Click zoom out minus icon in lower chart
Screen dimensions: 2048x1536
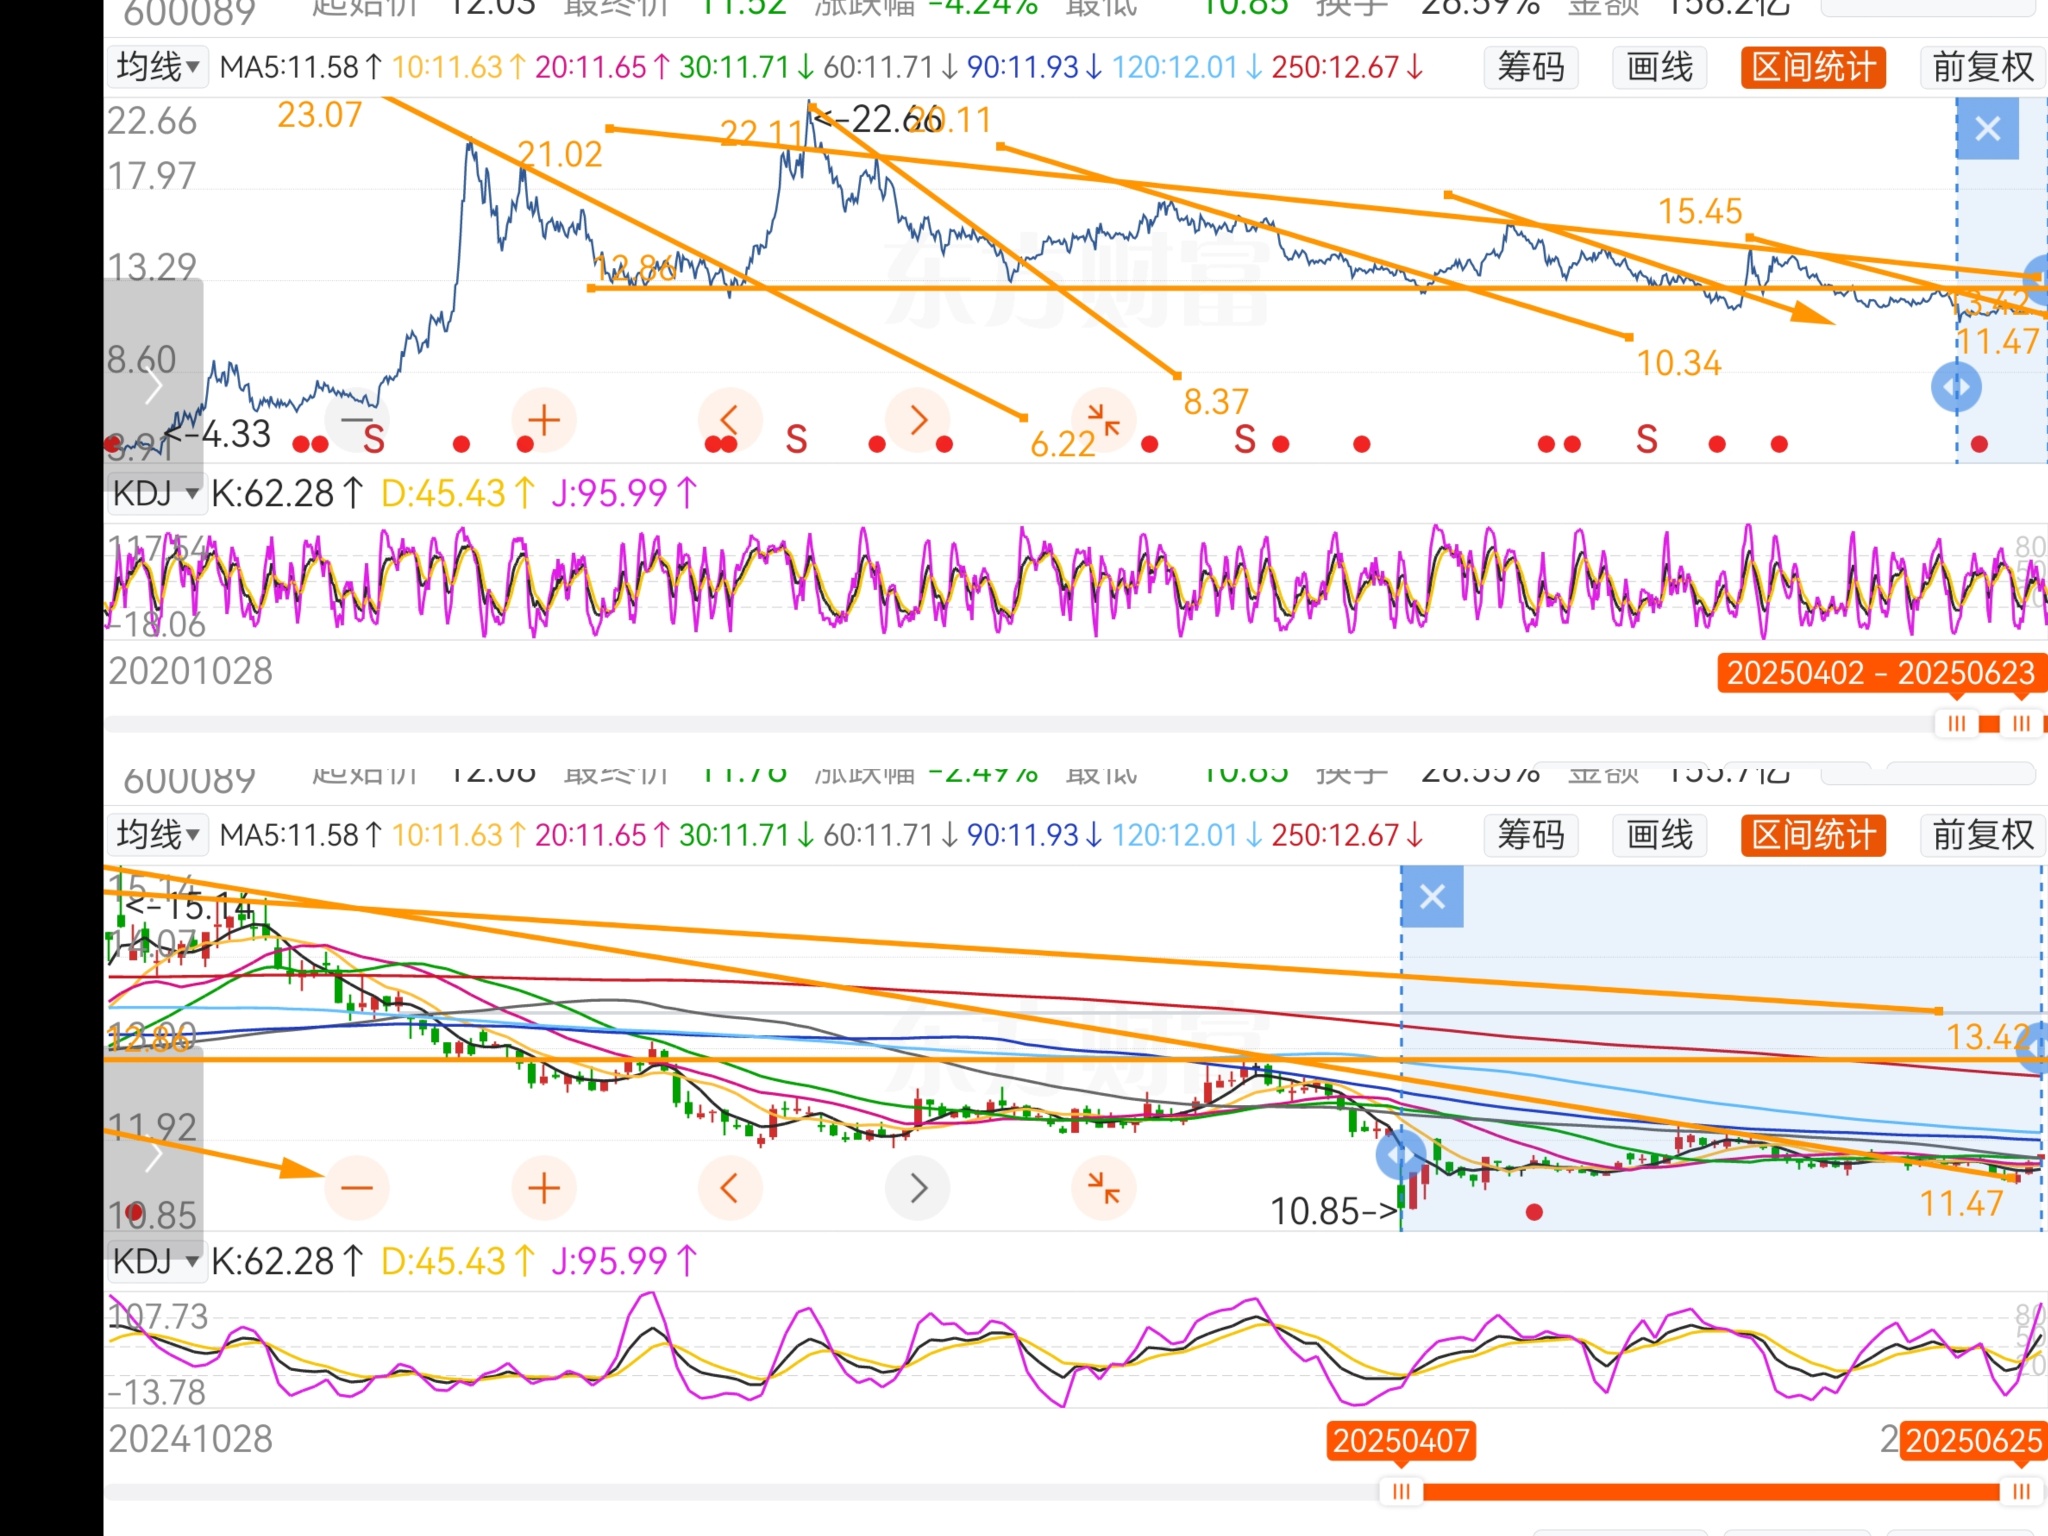tap(357, 1188)
